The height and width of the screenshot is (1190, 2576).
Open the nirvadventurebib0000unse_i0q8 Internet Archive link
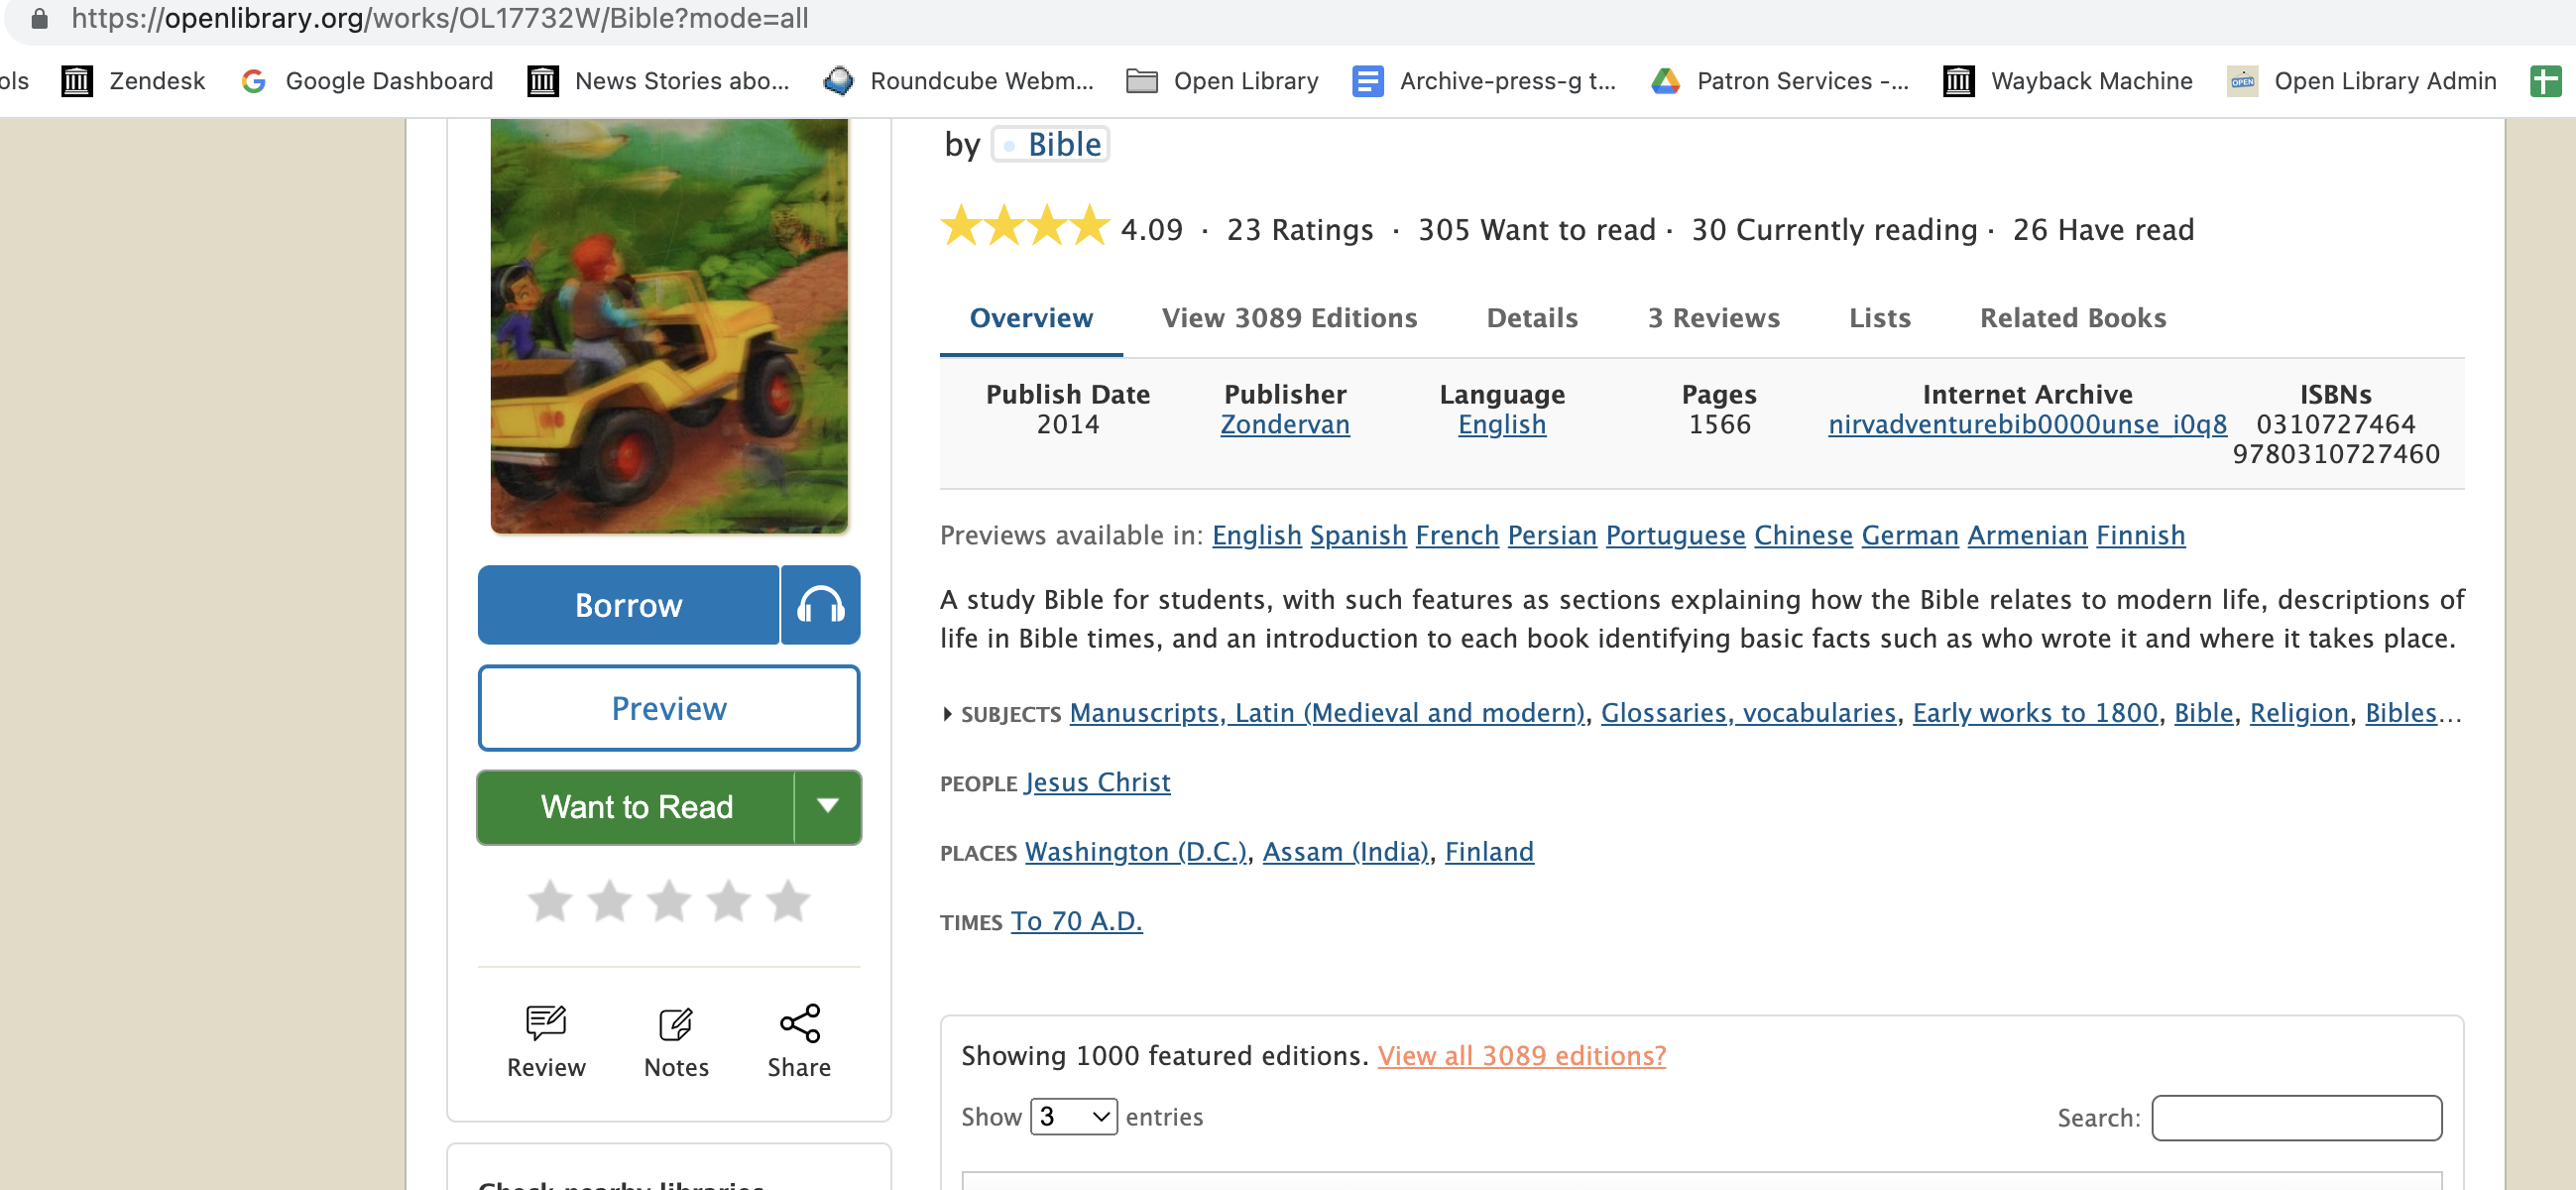tap(2027, 425)
